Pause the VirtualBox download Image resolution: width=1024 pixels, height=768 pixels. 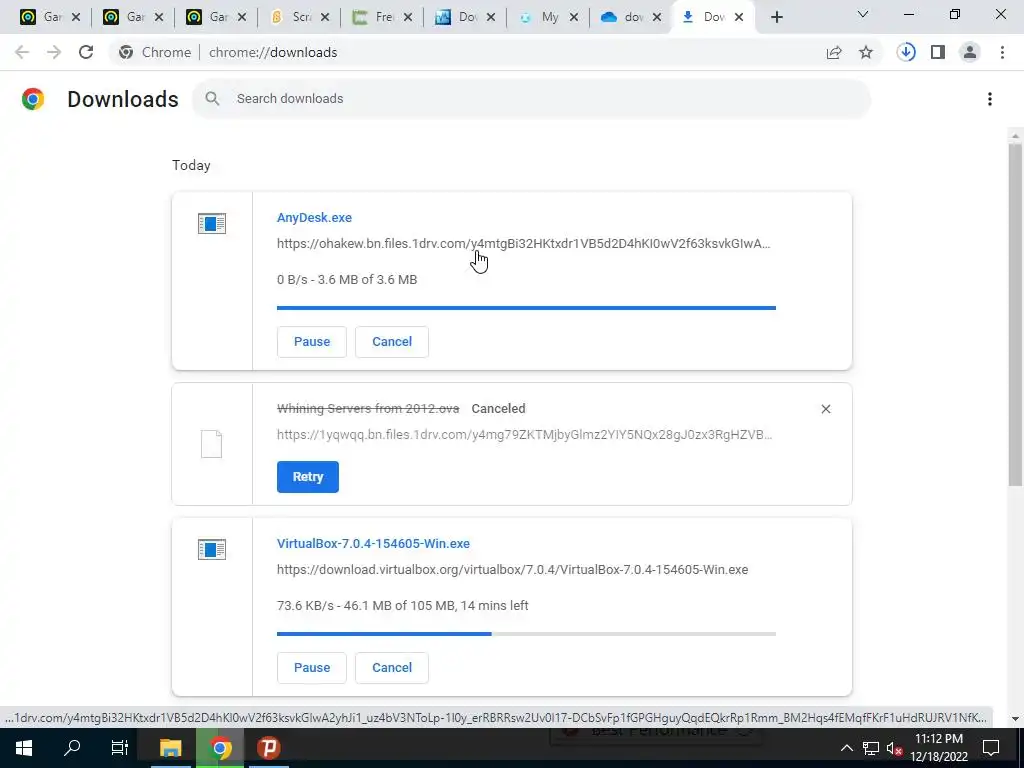pyautogui.click(x=312, y=667)
